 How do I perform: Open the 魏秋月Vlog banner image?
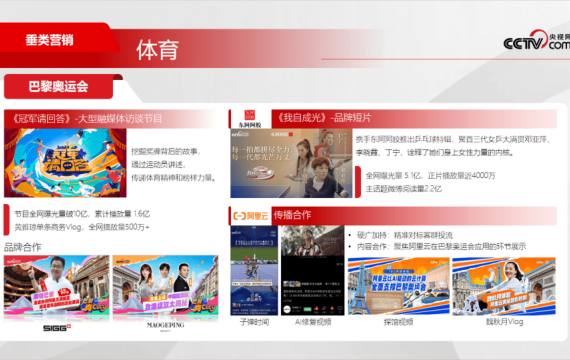504,286
